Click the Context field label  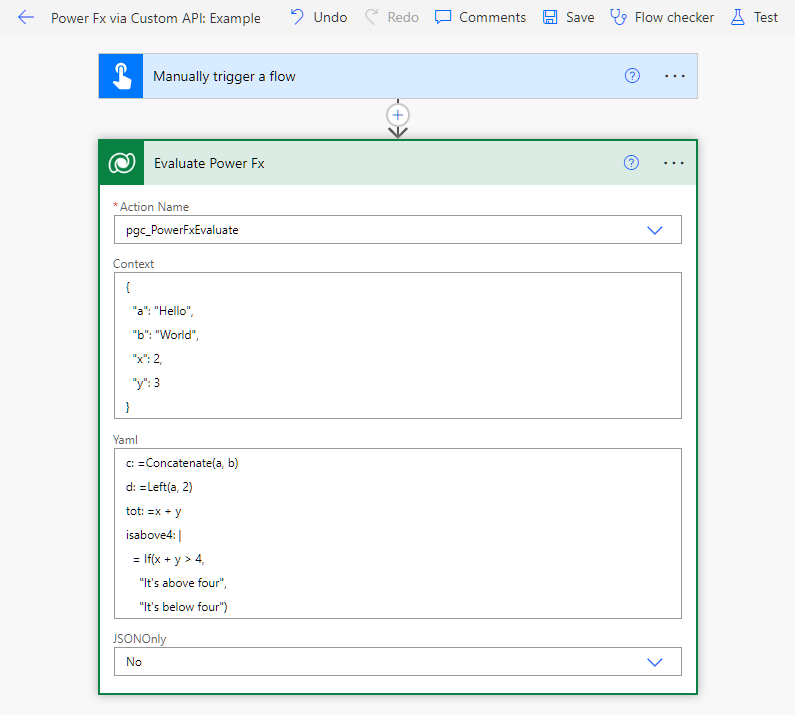click(133, 264)
